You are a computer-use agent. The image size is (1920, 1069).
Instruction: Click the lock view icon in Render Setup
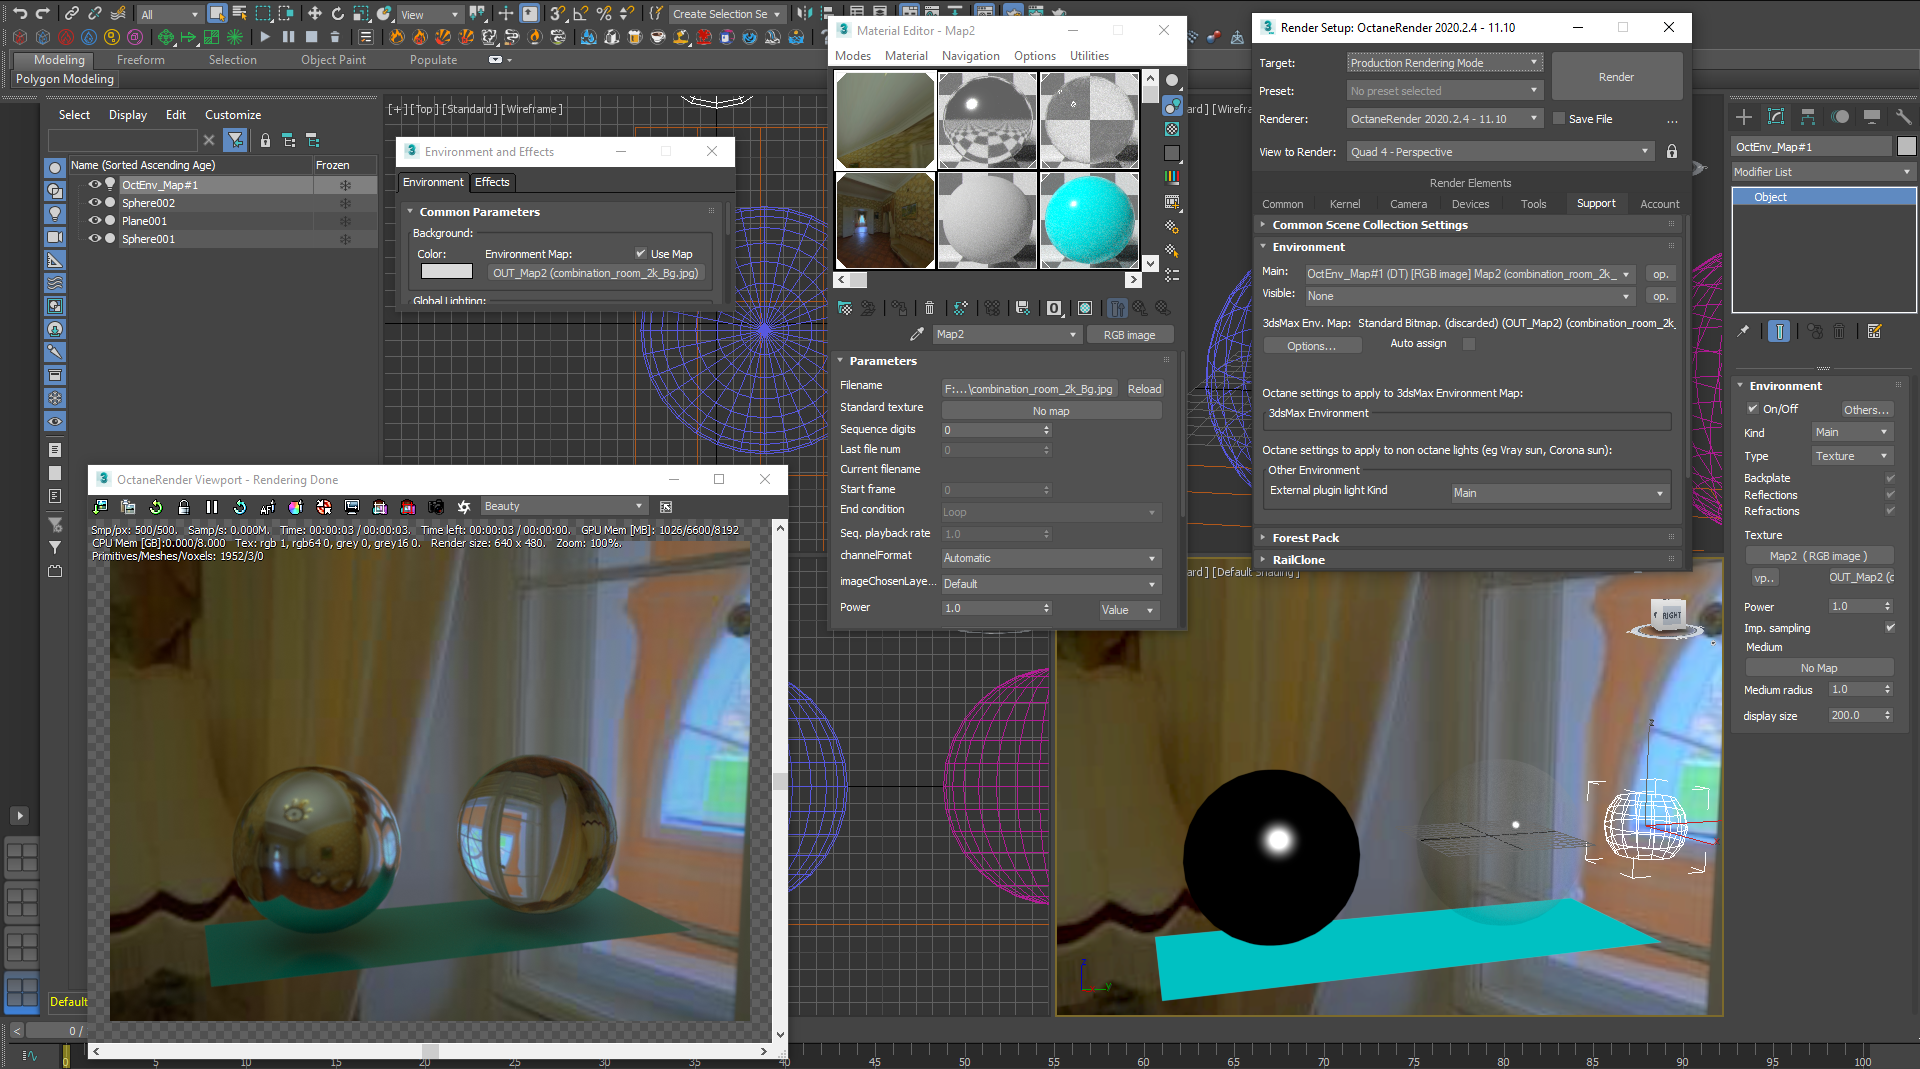(1672, 152)
